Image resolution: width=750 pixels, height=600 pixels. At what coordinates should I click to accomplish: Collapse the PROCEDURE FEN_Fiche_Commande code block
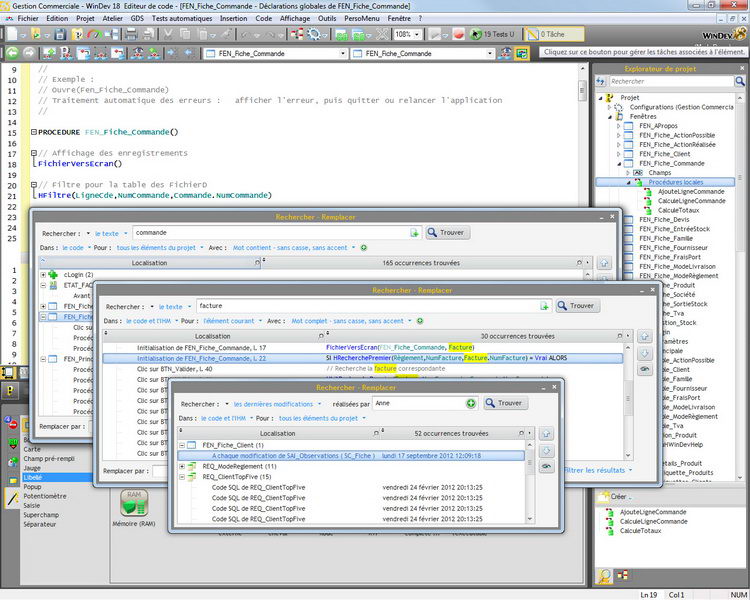[33, 132]
